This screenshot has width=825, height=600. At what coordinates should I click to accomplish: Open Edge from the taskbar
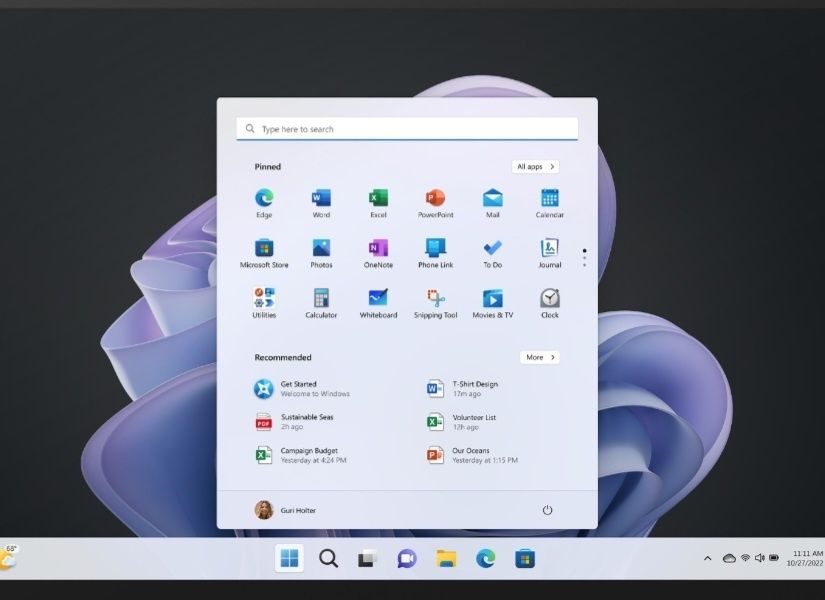pyautogui.click(x=485, y=558)
